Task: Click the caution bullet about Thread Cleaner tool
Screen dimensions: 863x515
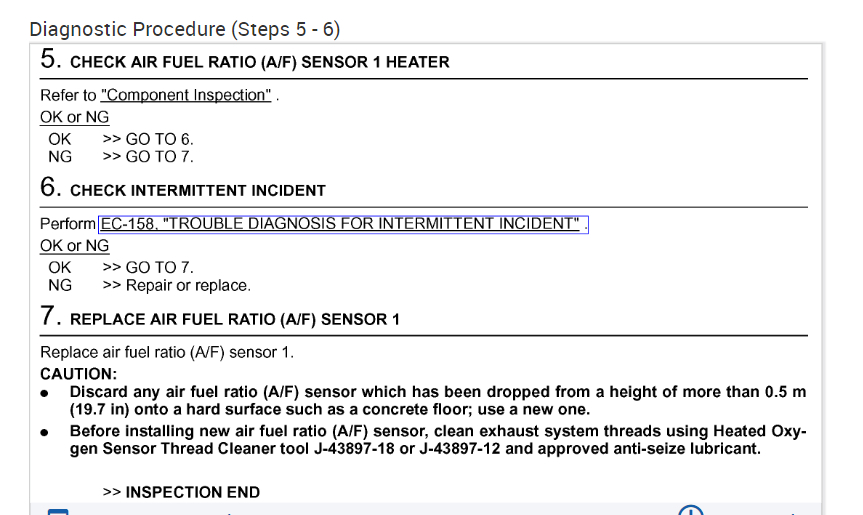Action: coord(437,440)
